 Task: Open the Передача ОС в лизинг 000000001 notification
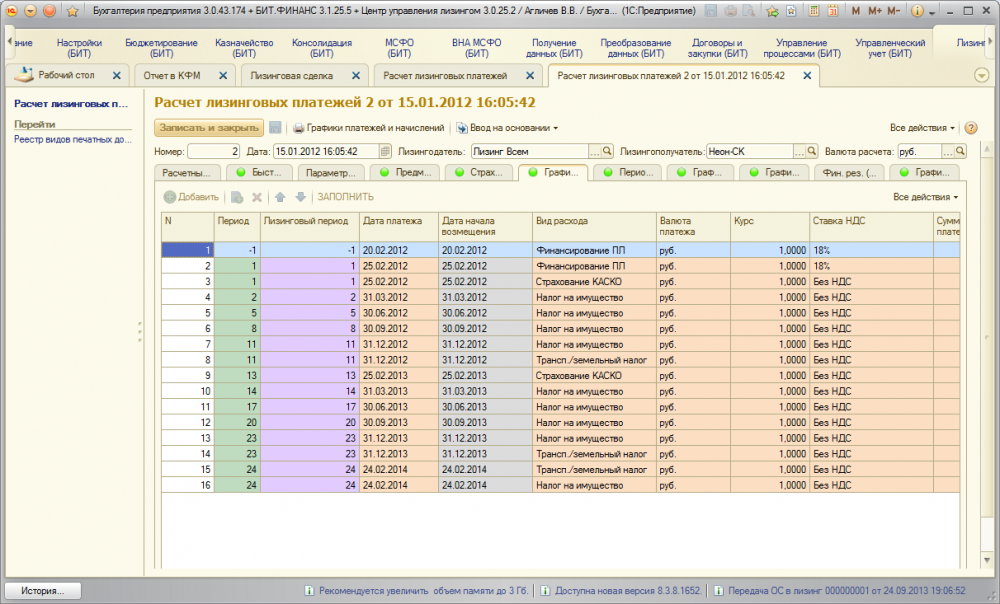[x=839, y=591]
